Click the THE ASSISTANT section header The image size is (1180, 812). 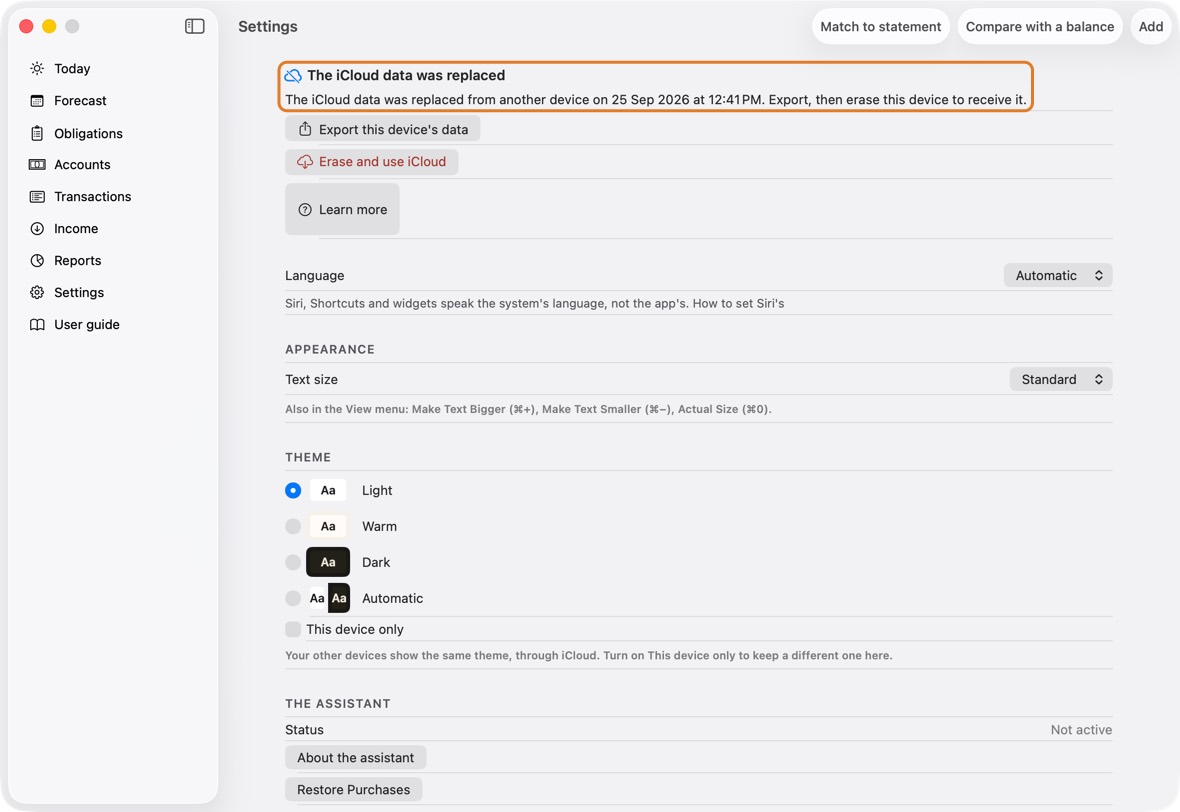(x=338, y=704)
